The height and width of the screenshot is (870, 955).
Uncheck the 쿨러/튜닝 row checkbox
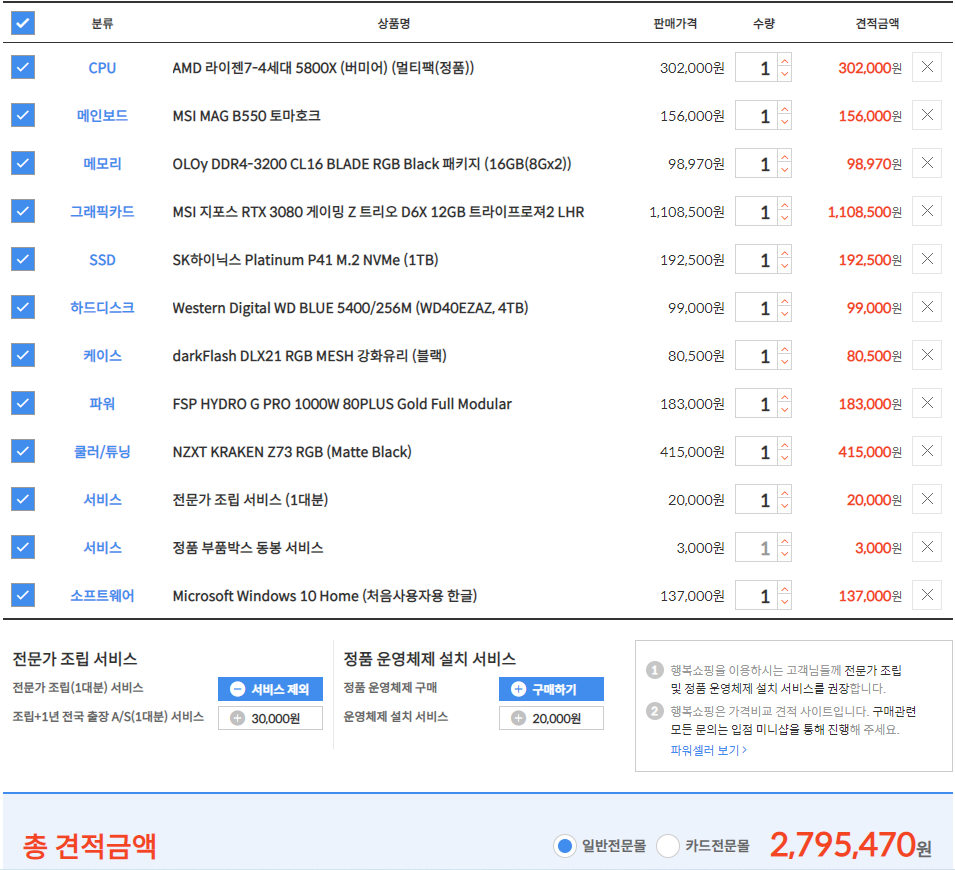23,451
